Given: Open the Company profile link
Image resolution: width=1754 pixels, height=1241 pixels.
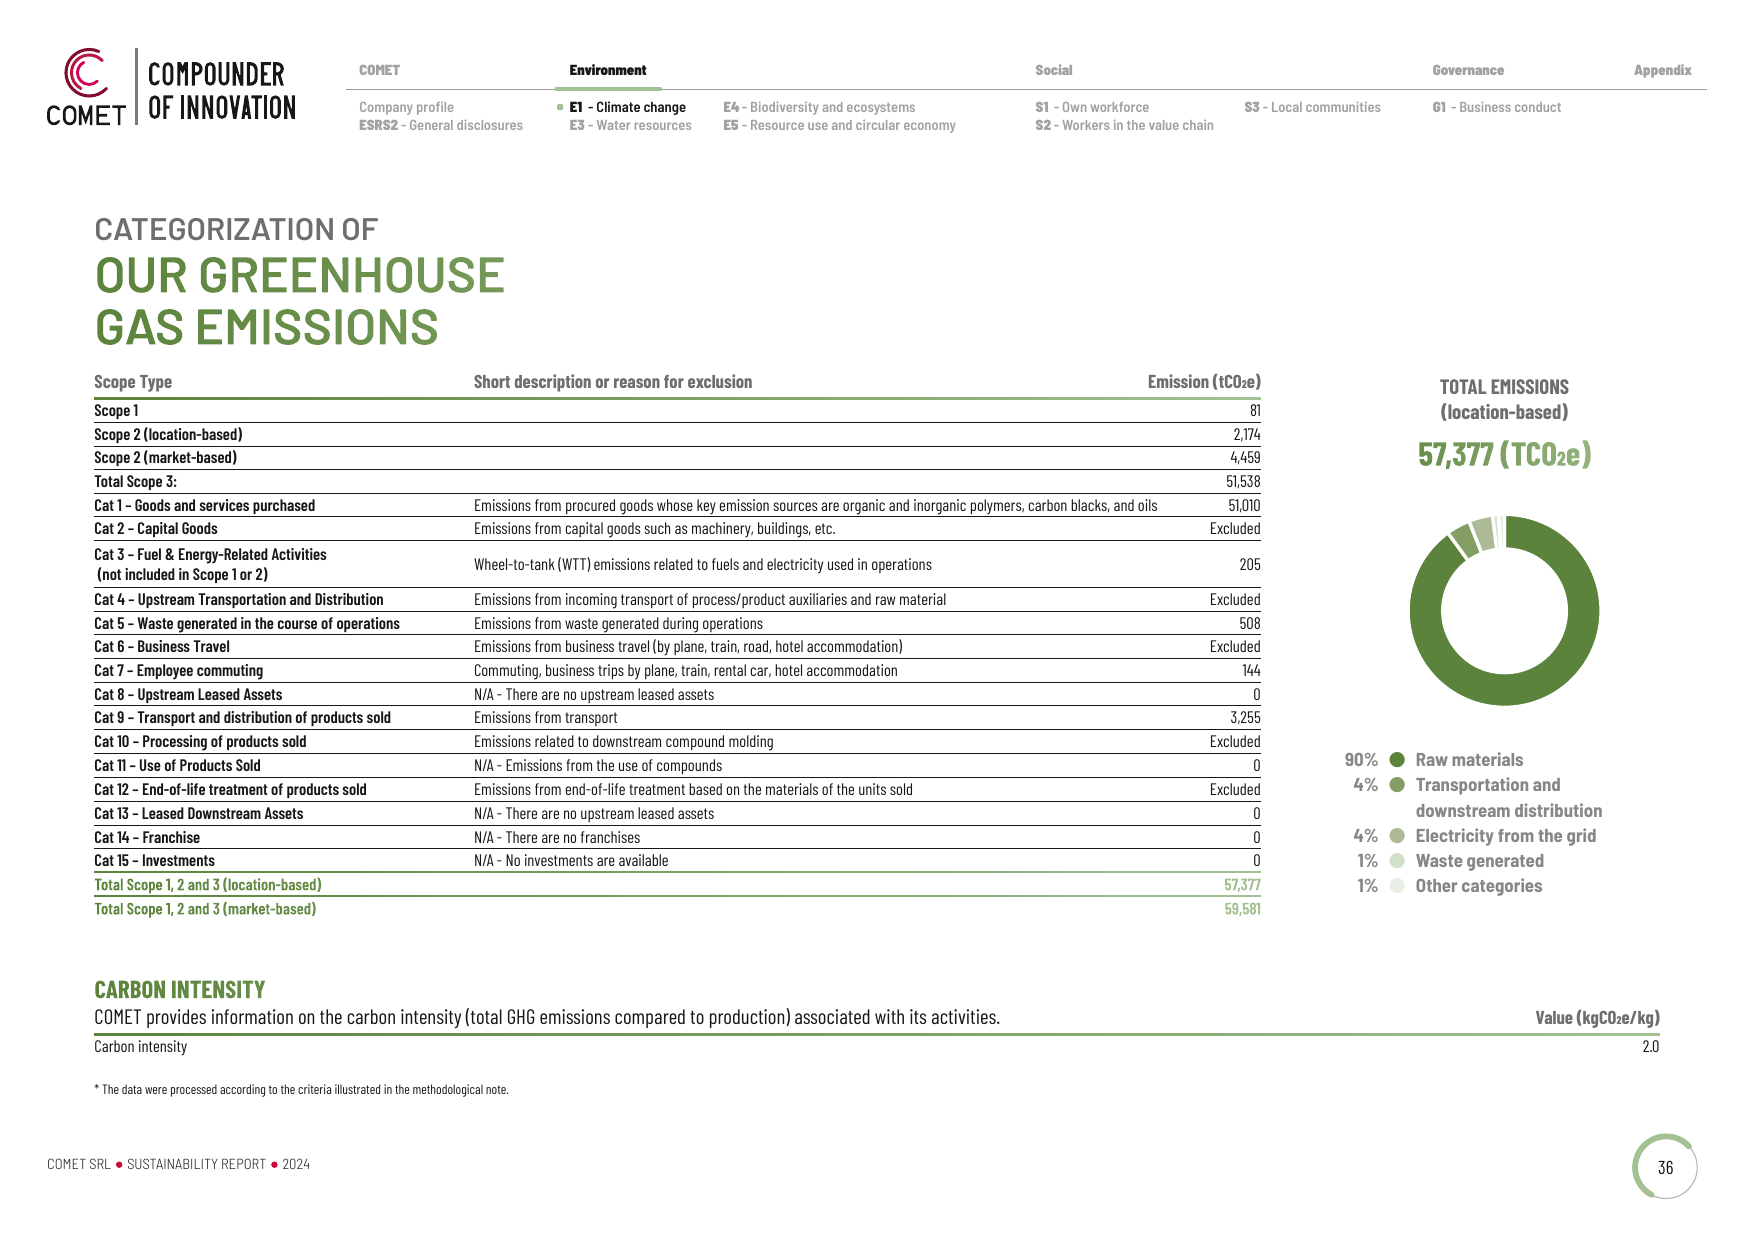Looking at the screenshot, I should tap(406, 107).
